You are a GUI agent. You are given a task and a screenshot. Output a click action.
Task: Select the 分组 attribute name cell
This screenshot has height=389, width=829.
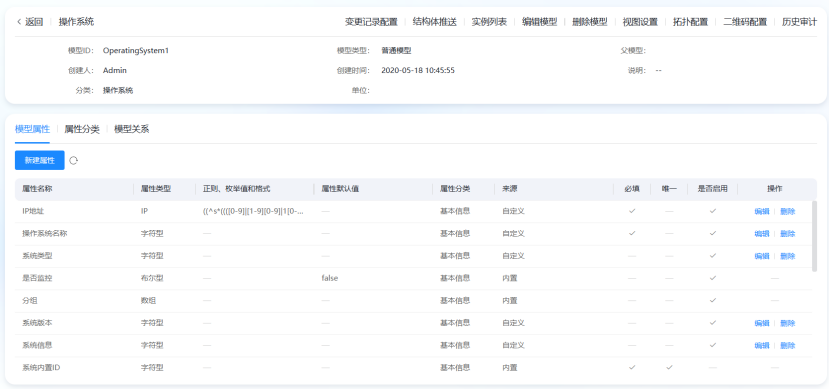30,300
